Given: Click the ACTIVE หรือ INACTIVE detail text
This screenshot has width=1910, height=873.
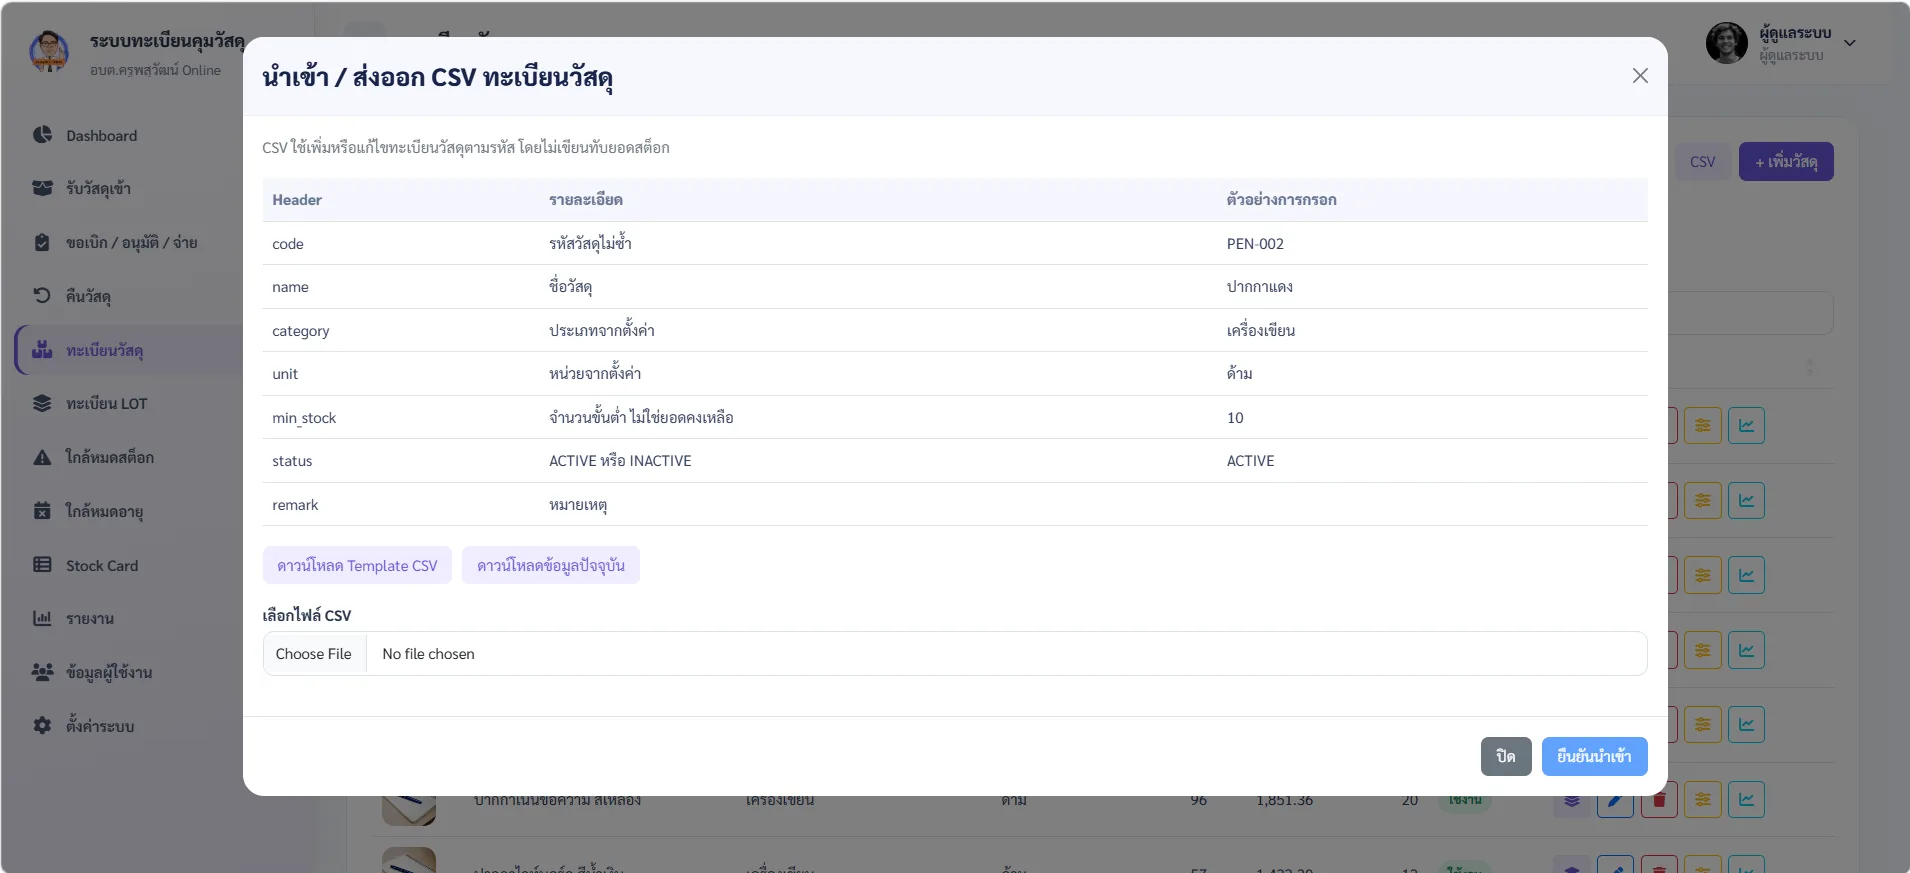Looking at the screenshot, I should pyautogui.click(x=620, y=461).
